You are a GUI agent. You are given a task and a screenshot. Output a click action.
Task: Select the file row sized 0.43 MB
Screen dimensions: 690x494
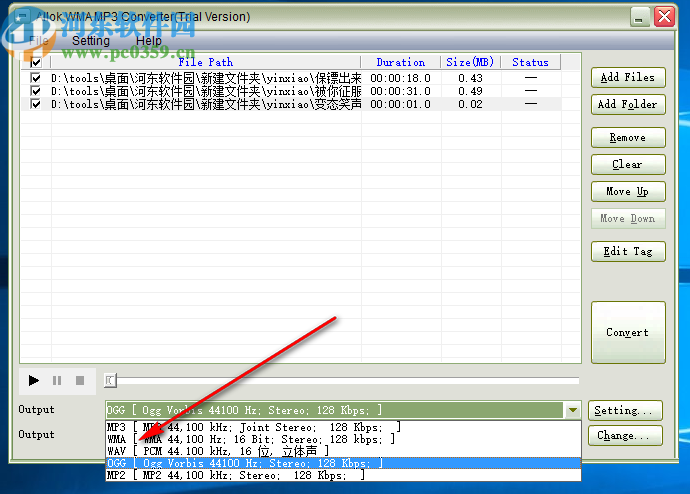click(x=290, y=78)
